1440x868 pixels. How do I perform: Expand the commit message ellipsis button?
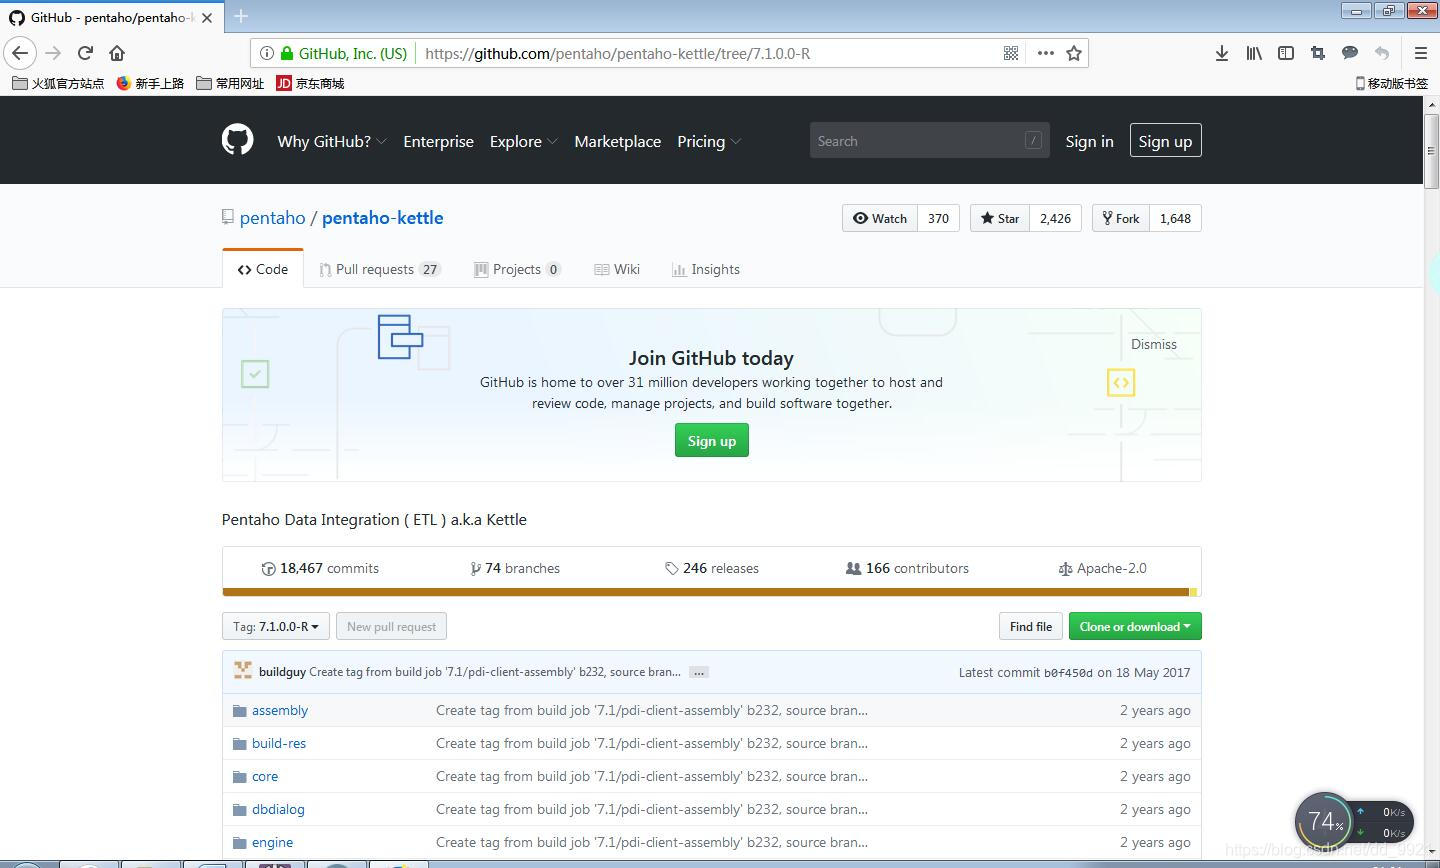(x=699, y=672)
